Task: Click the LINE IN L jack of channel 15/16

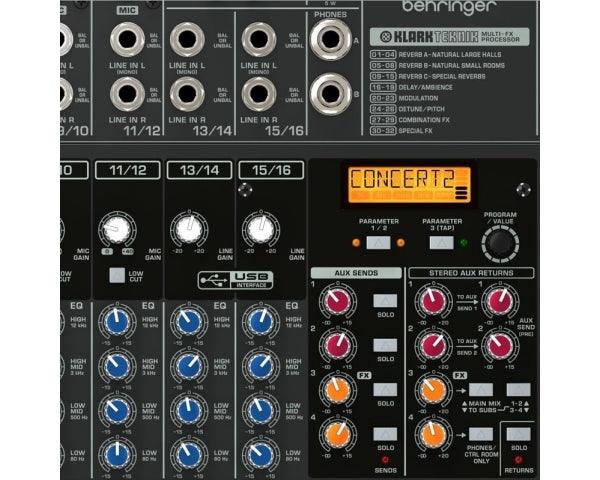Action: pyautogui.click(x=259, y=39)
